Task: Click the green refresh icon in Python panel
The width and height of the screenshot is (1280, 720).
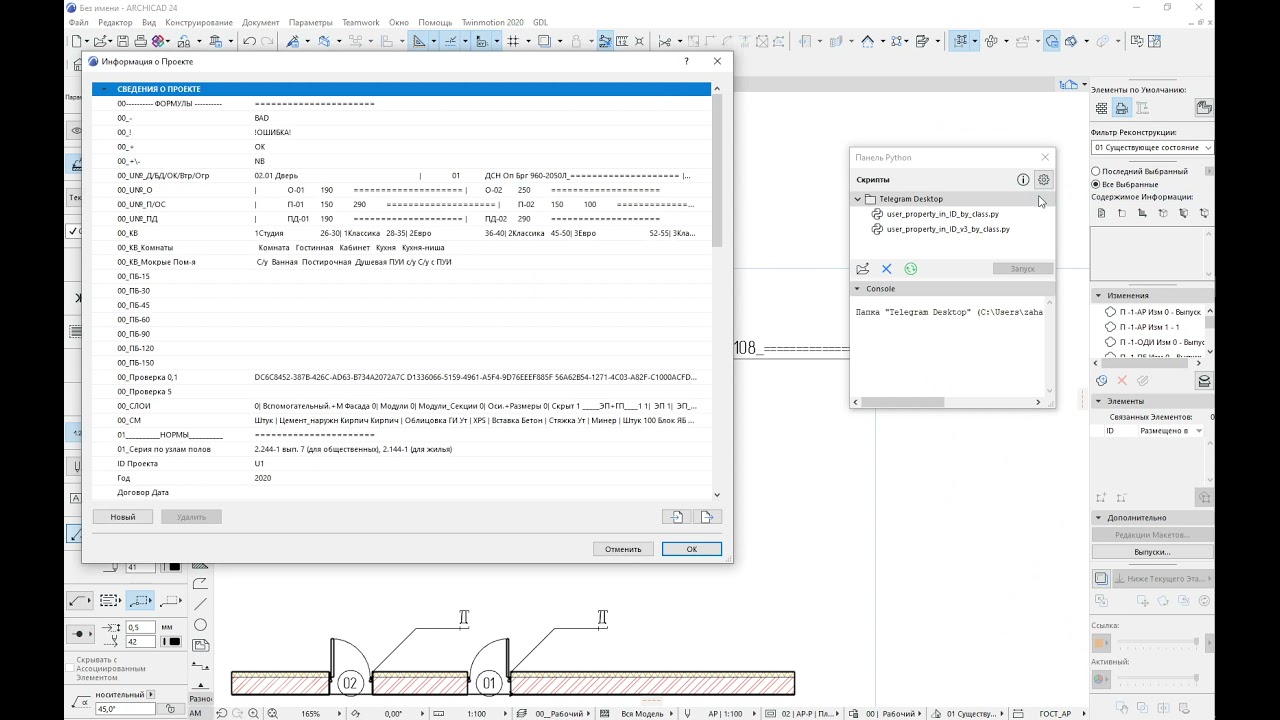Action: point(910,269)
